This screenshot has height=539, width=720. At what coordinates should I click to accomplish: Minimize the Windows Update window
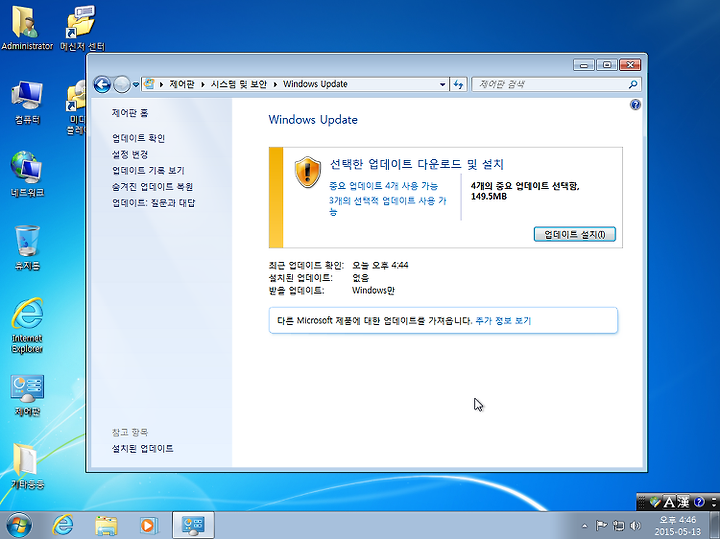(584, 65)
